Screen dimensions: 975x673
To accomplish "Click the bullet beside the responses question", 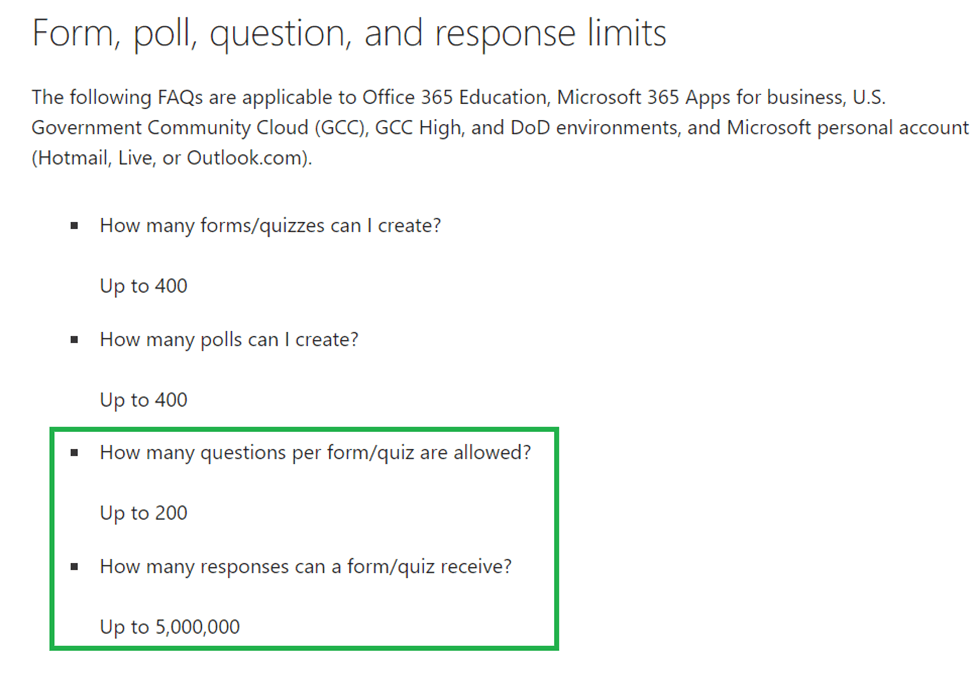I will point(75,567).
